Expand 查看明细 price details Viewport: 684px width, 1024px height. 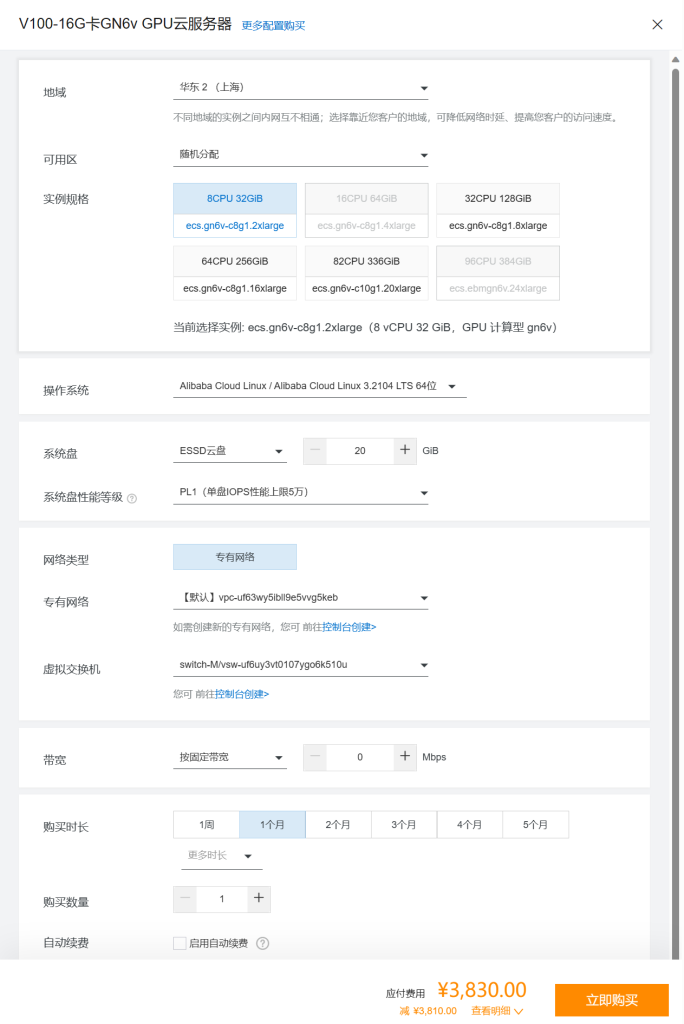click(497, 1011)
